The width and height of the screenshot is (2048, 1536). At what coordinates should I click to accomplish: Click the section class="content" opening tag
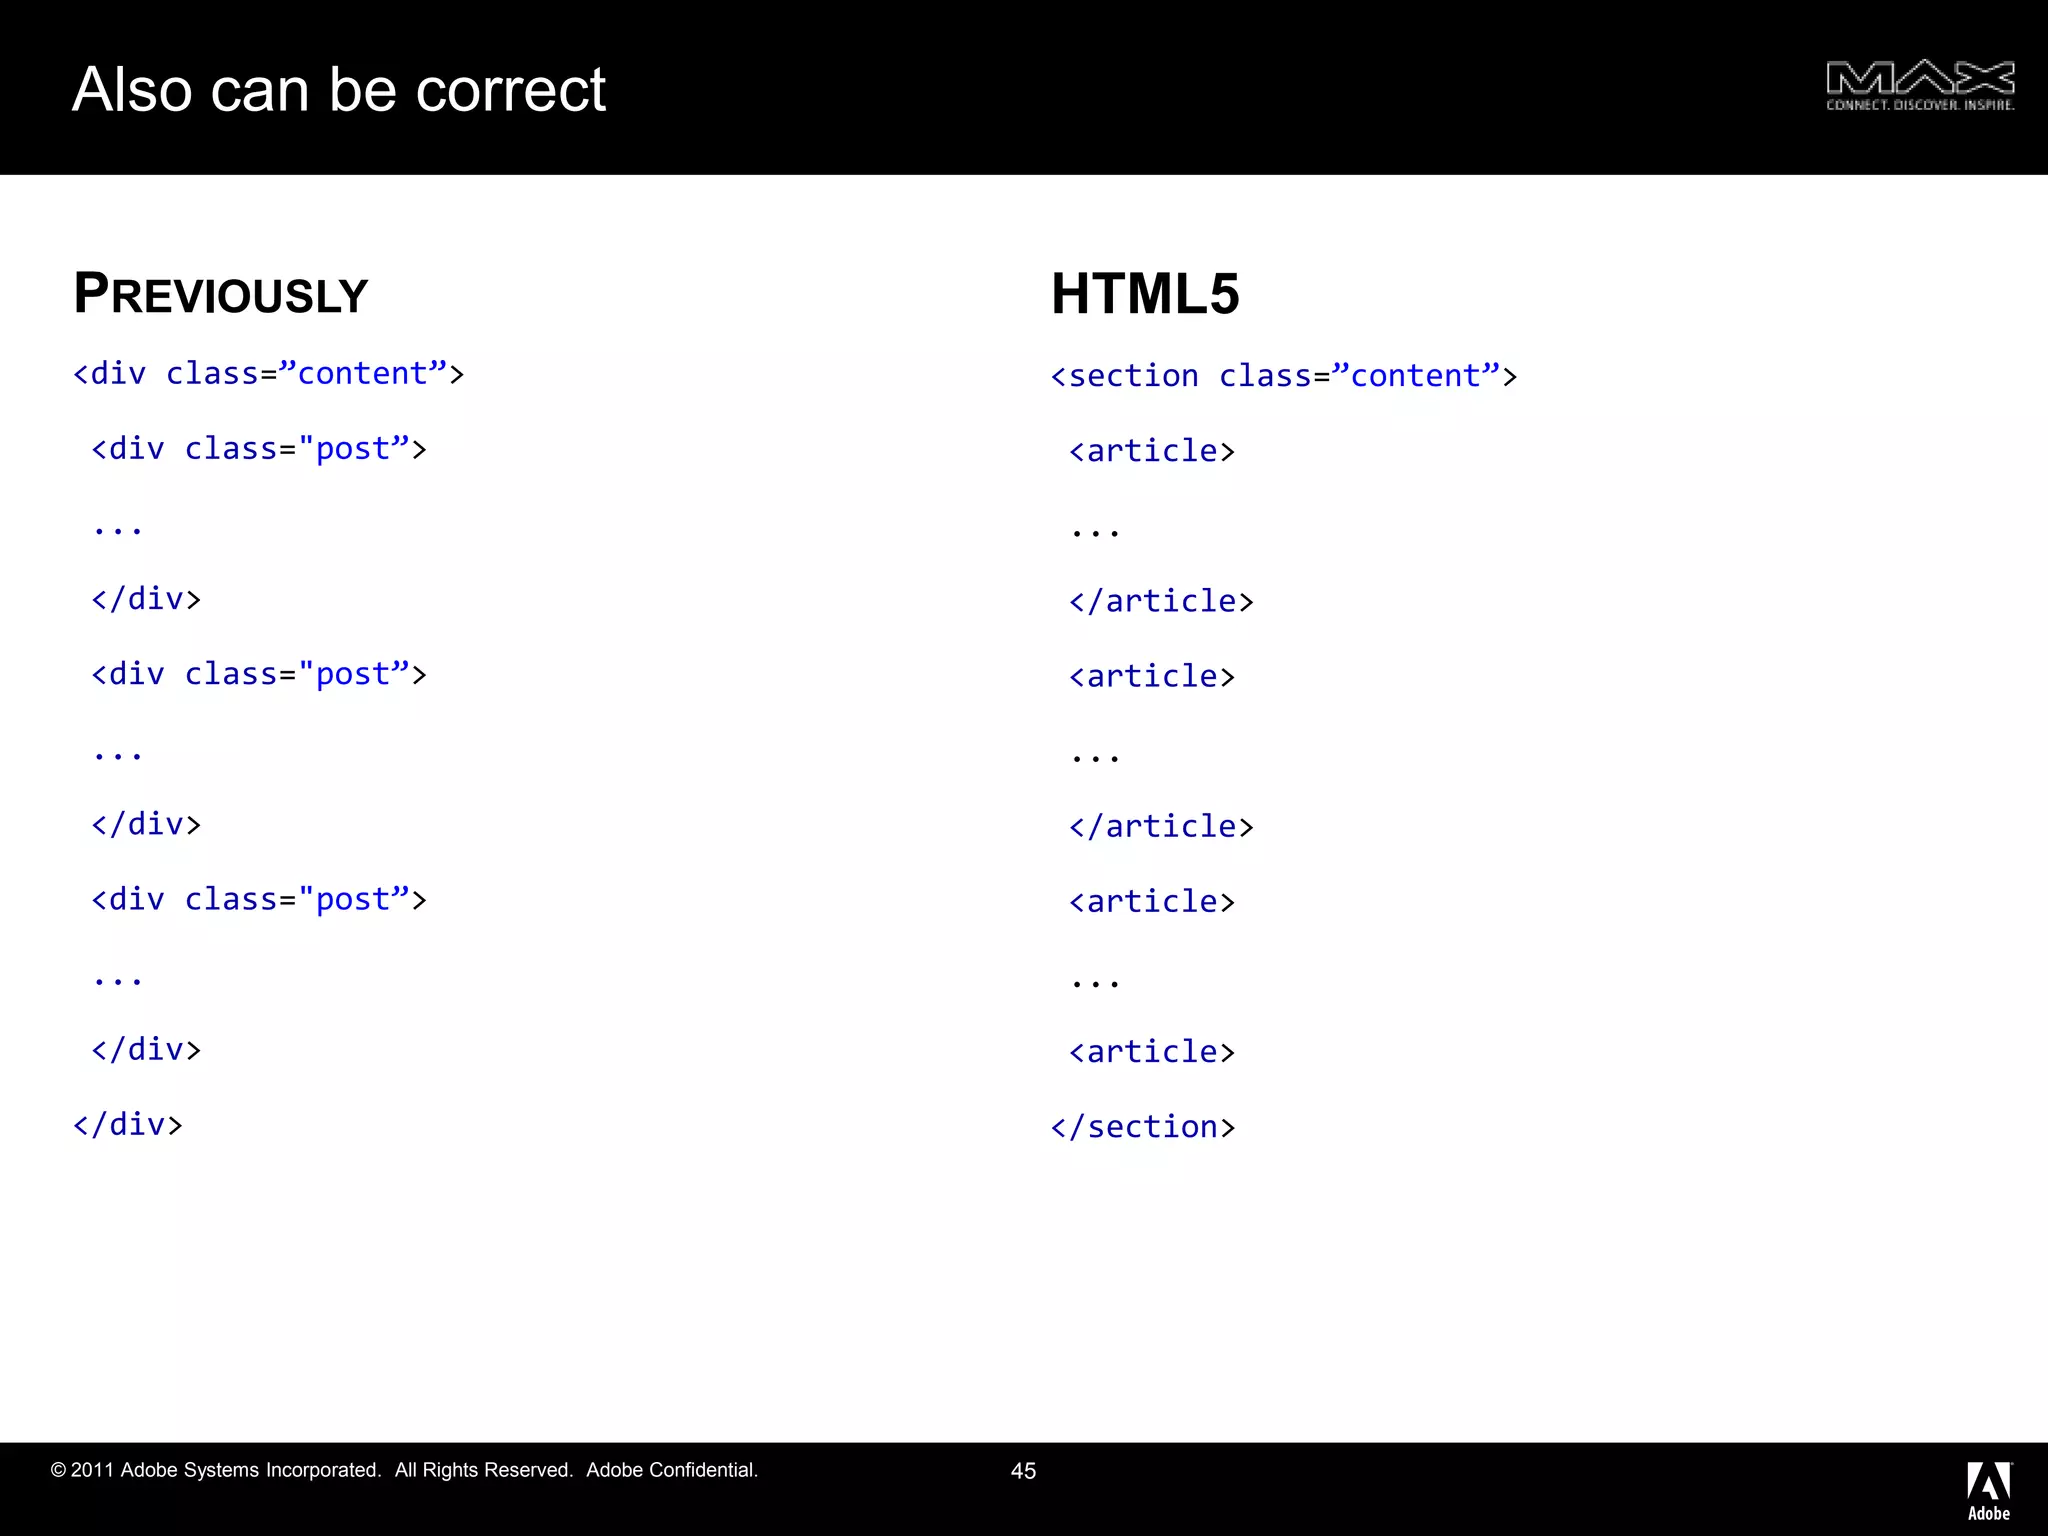(1283, 376)
